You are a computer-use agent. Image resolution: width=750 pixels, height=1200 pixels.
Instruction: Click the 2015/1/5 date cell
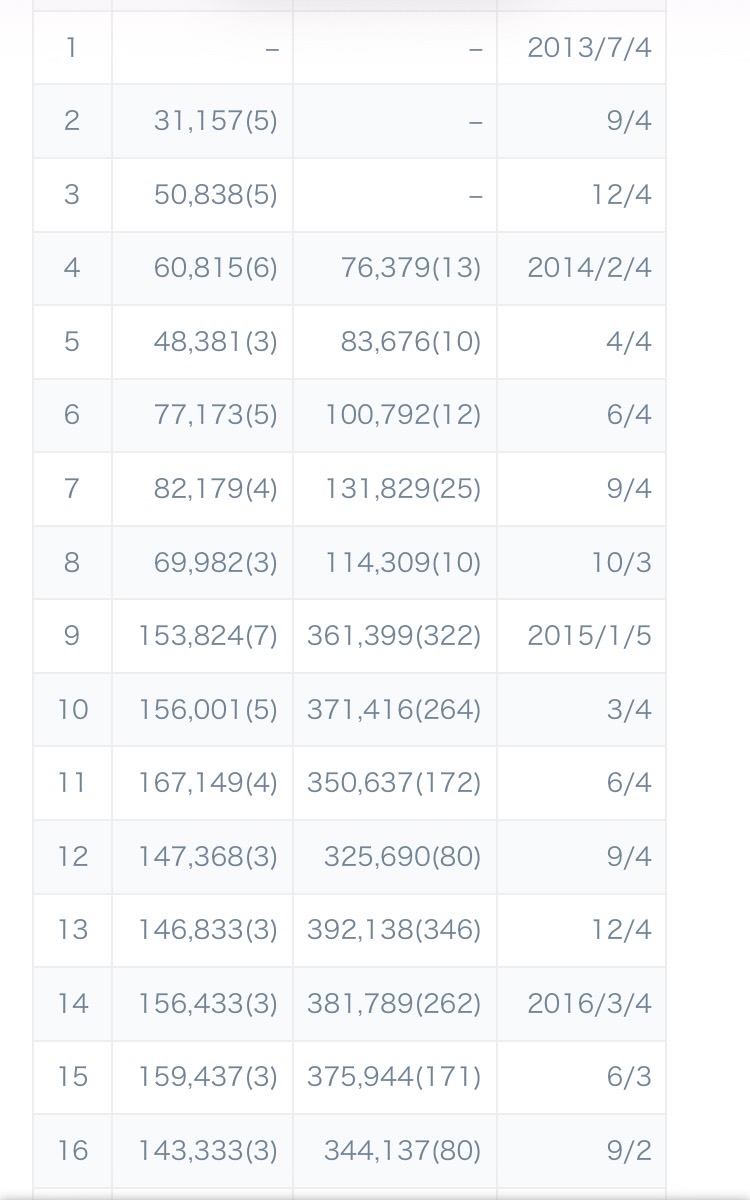click(x=589, y=635)
